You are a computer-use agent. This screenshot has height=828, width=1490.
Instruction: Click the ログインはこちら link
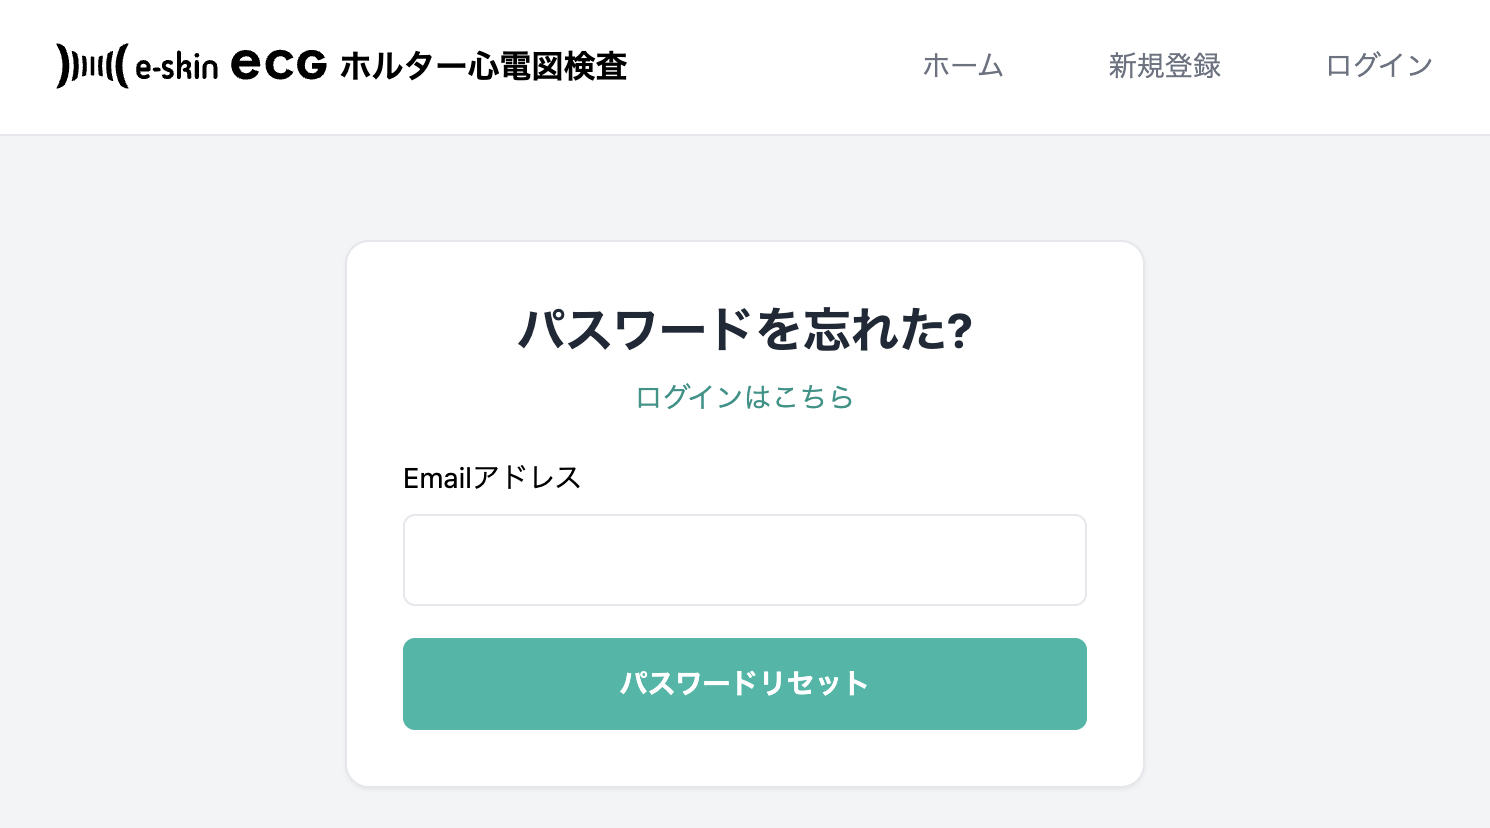(x=744, y=397)
